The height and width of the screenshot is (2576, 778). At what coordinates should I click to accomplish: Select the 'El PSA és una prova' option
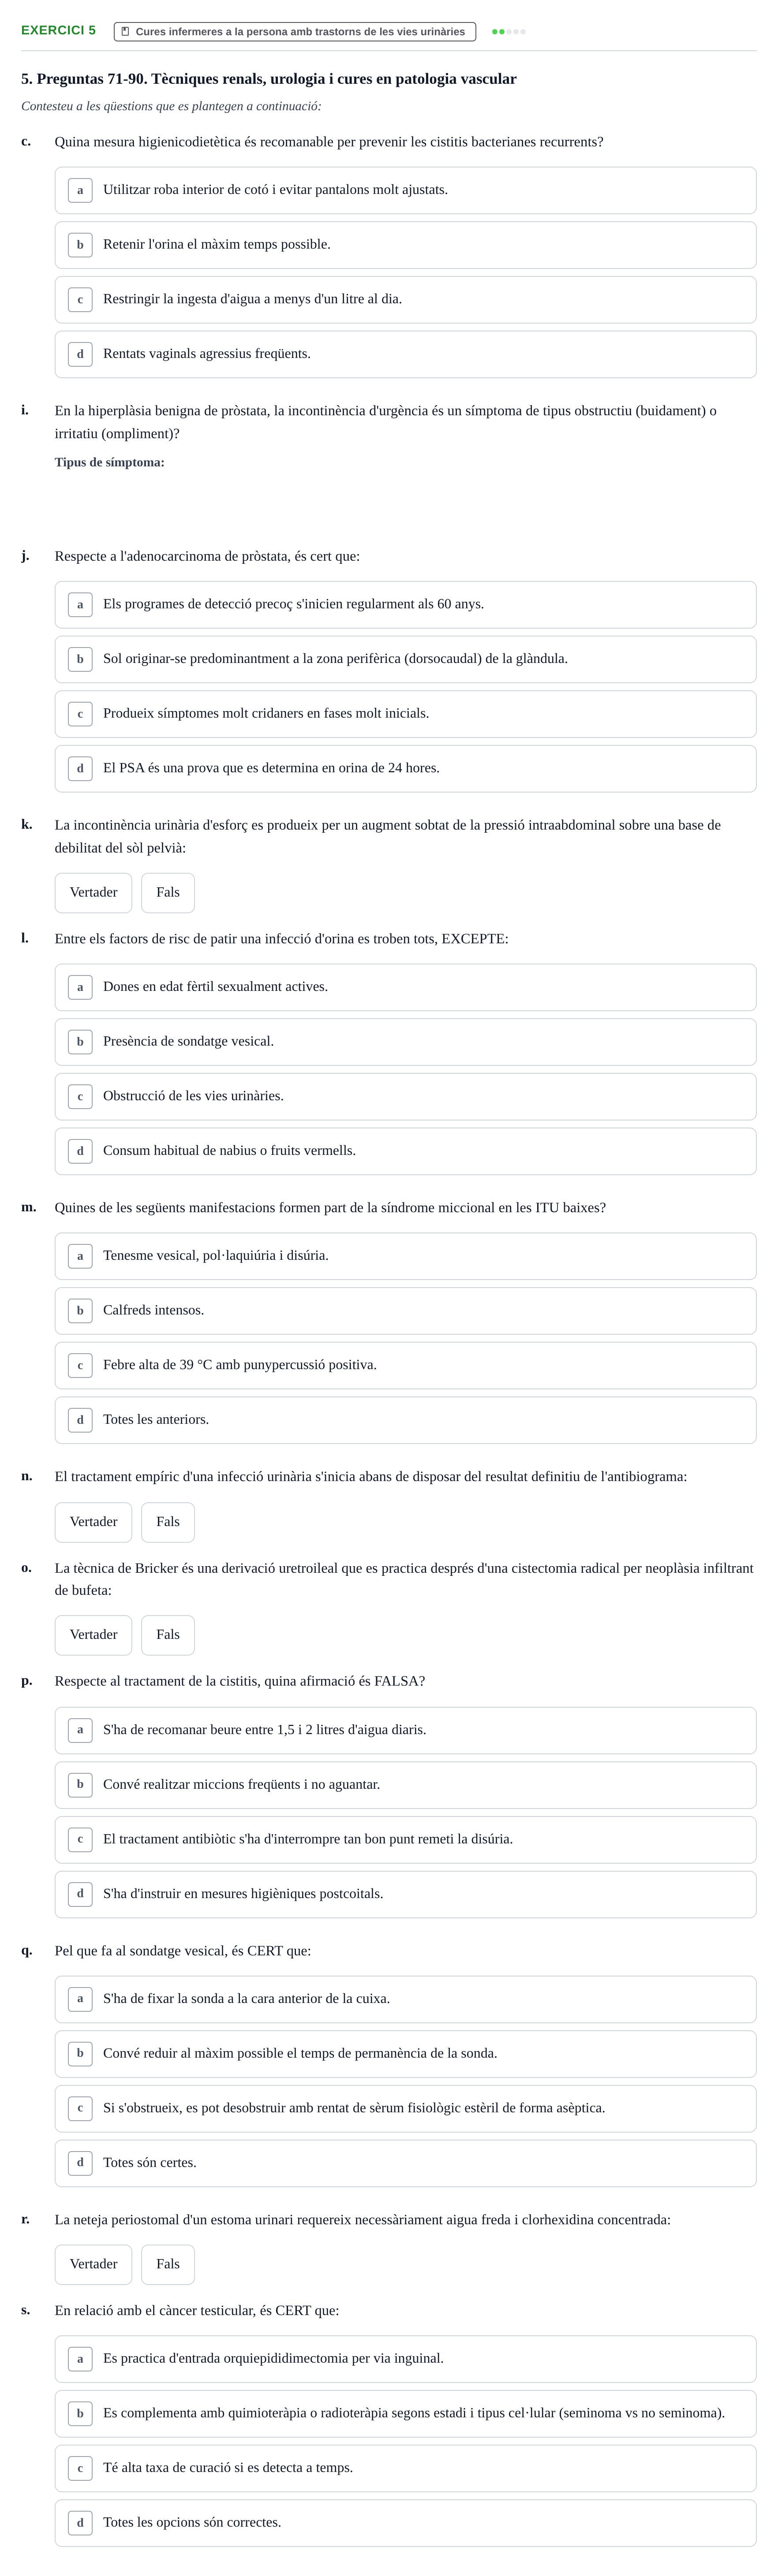pos(405,768)
